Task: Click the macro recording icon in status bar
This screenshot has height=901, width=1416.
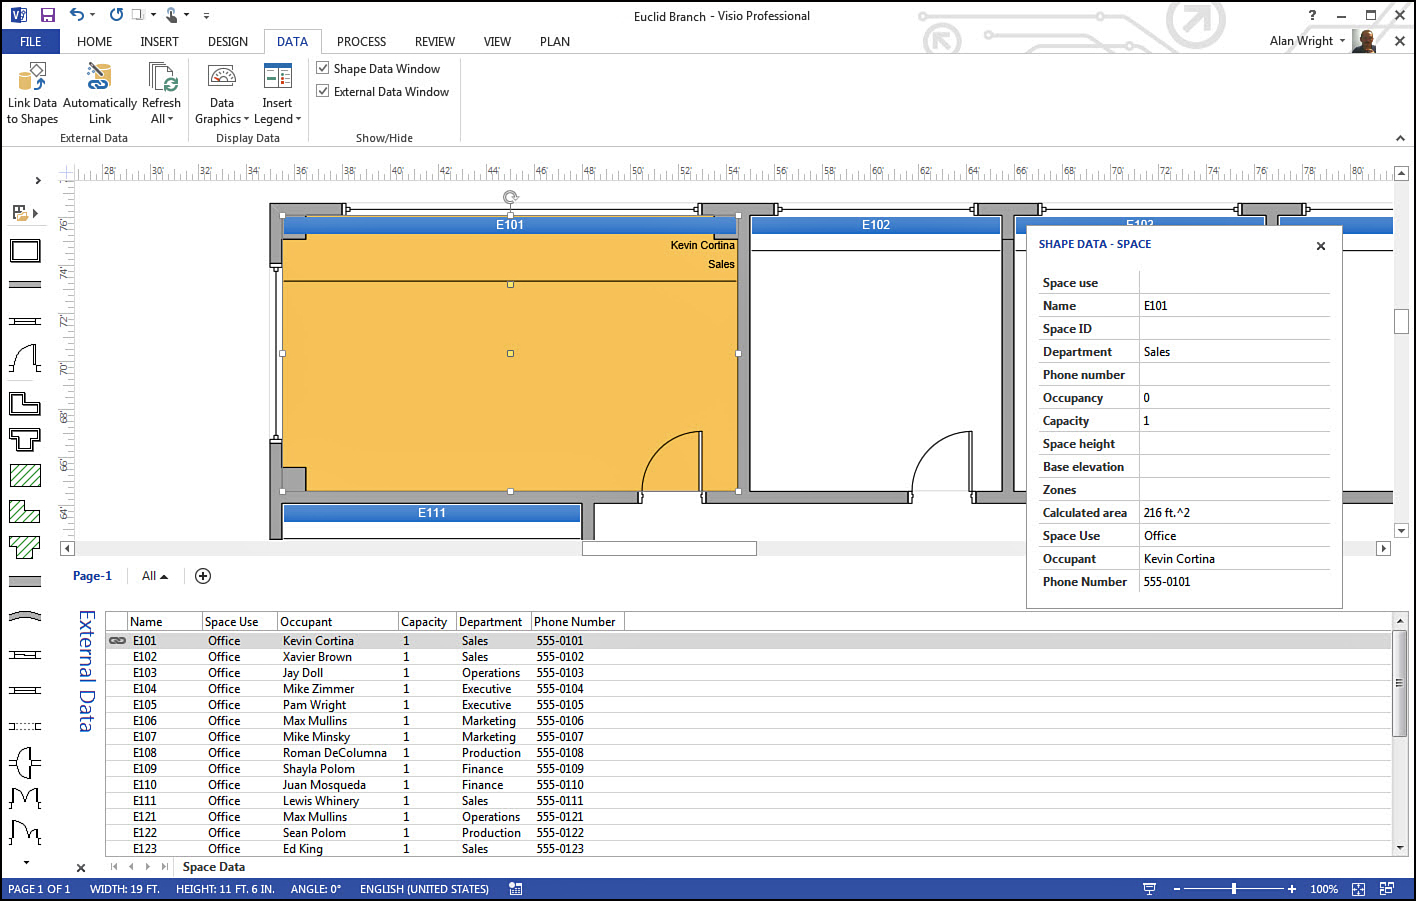Action: [515, 889]
